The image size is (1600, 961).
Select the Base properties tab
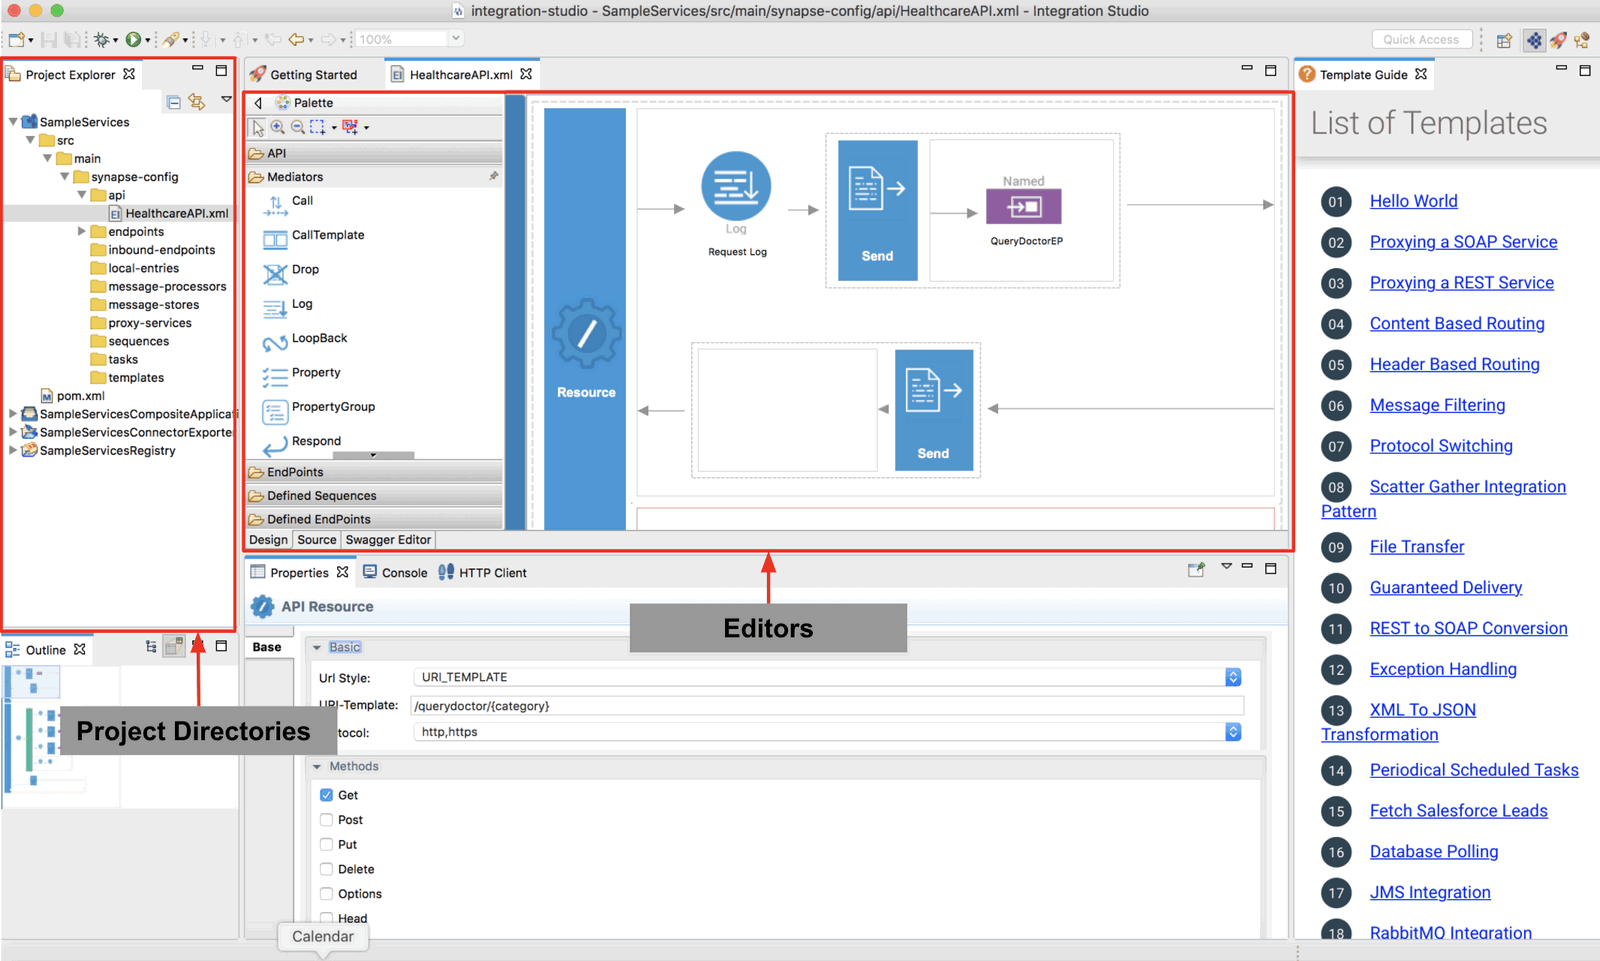pyautogui.click(x=267, y=648)
